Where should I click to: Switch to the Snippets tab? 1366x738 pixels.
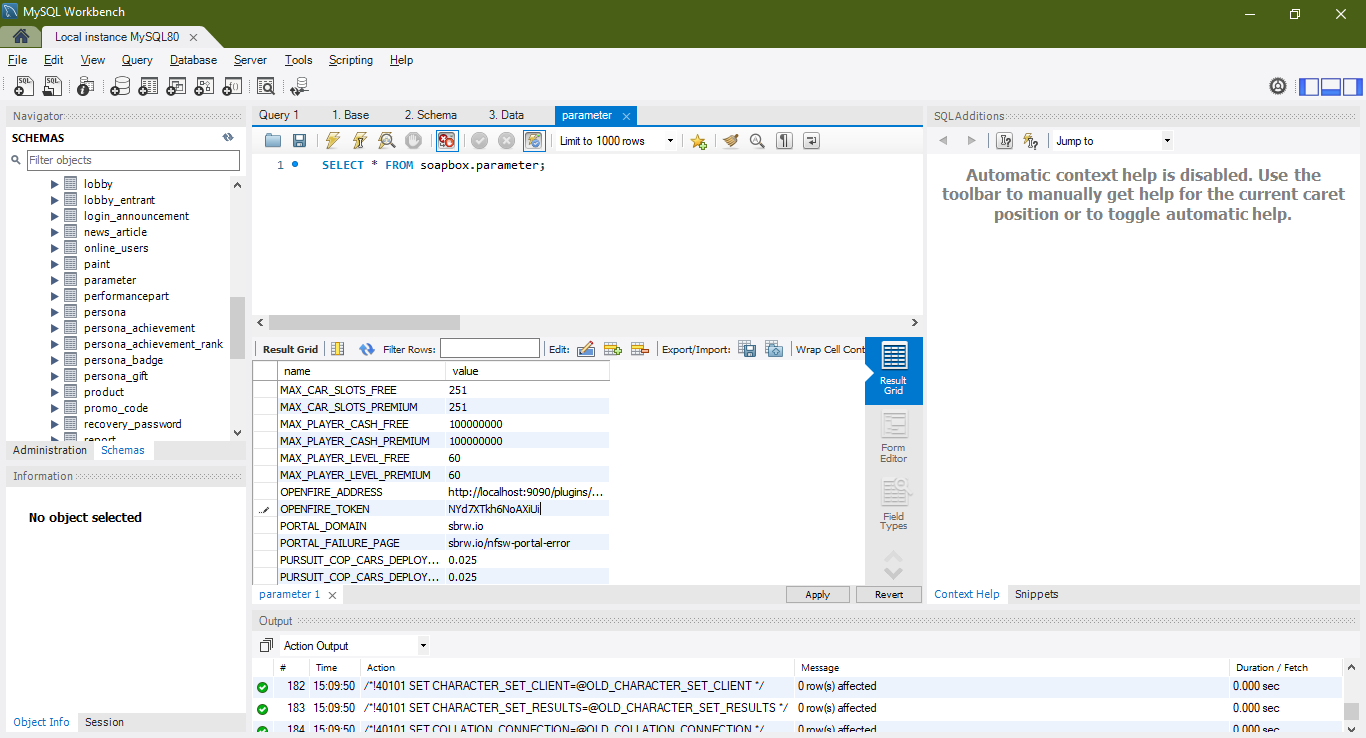tap(1036, 594)
